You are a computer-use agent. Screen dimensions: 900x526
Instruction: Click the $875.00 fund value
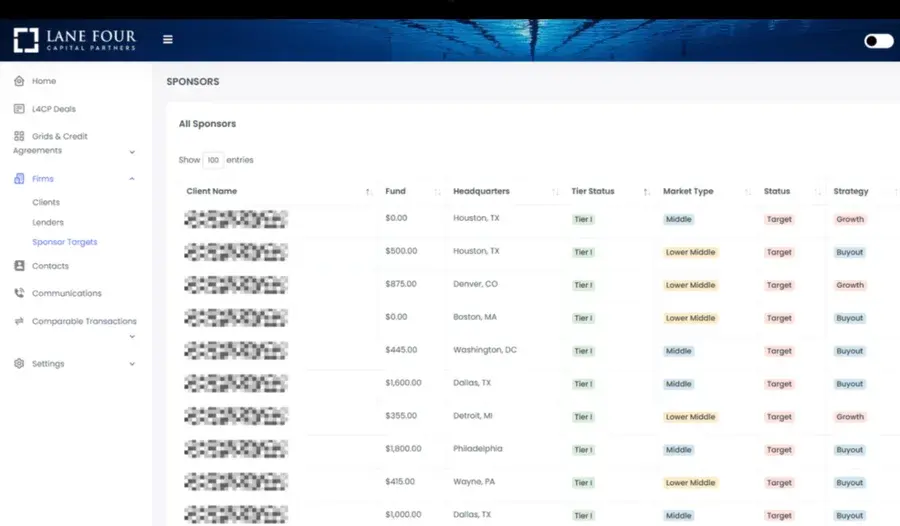401,284
